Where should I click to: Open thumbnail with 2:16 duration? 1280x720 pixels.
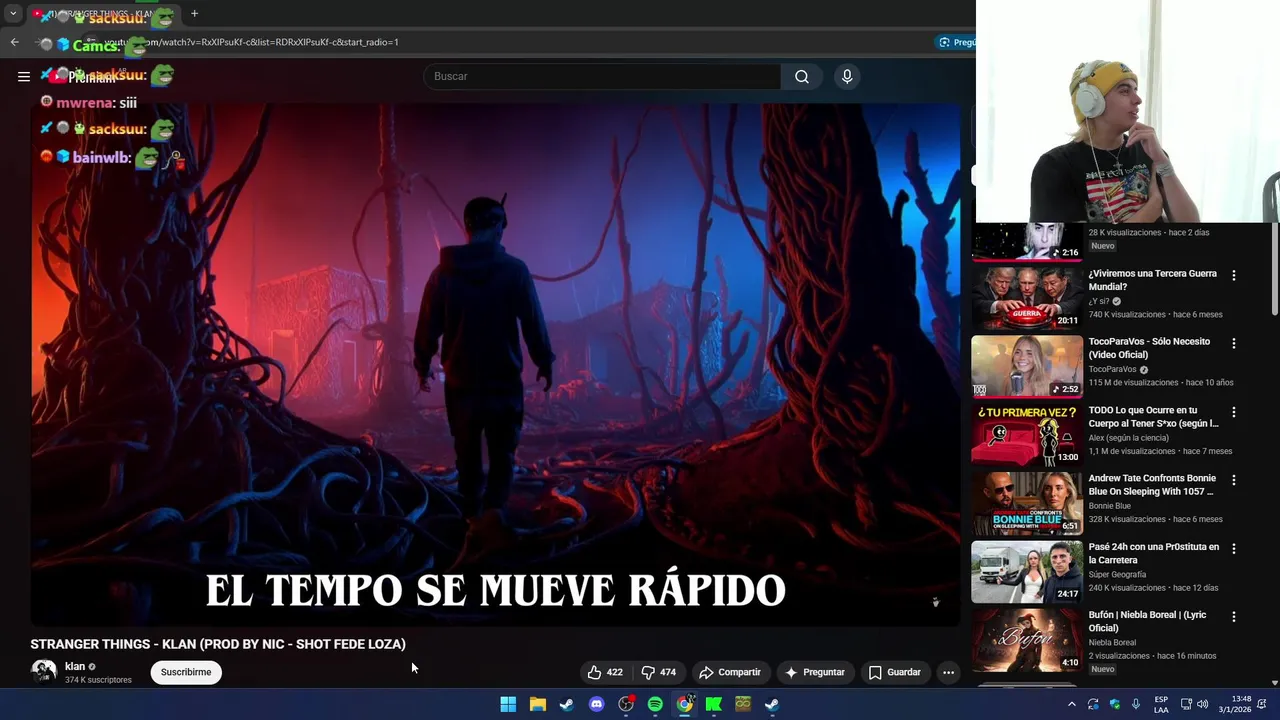point(1027,241)
